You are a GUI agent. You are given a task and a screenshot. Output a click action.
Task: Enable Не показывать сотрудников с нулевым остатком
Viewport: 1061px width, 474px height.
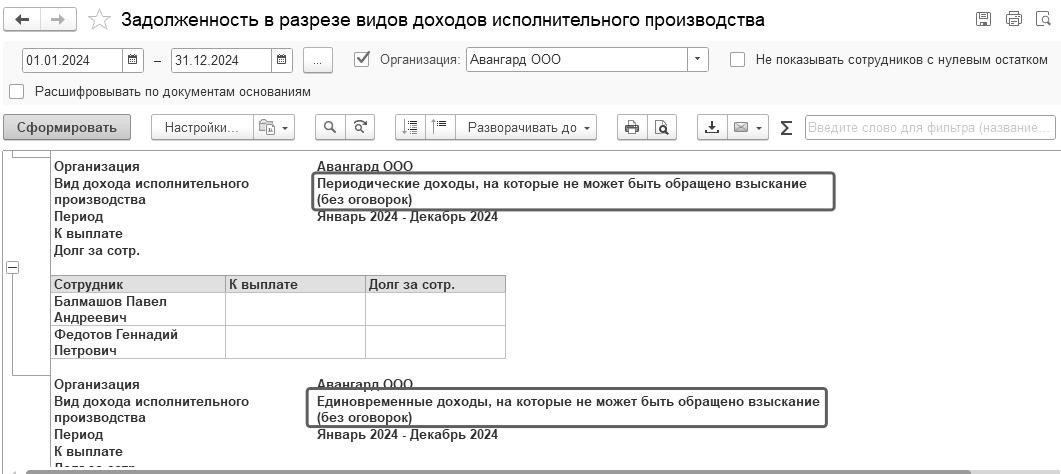(x=738, y=60)
